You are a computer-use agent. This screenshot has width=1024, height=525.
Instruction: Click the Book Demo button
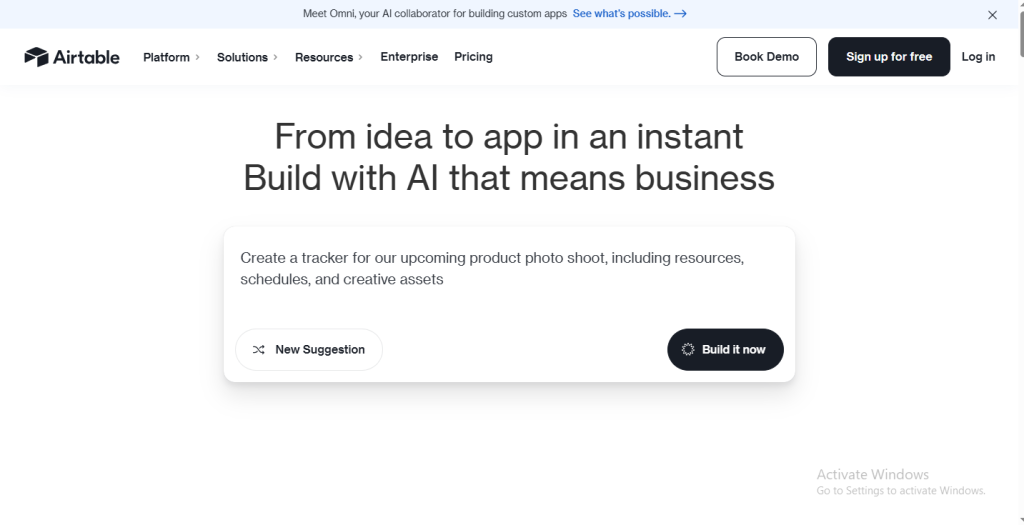pyautogui.click(x=766, y=57)
